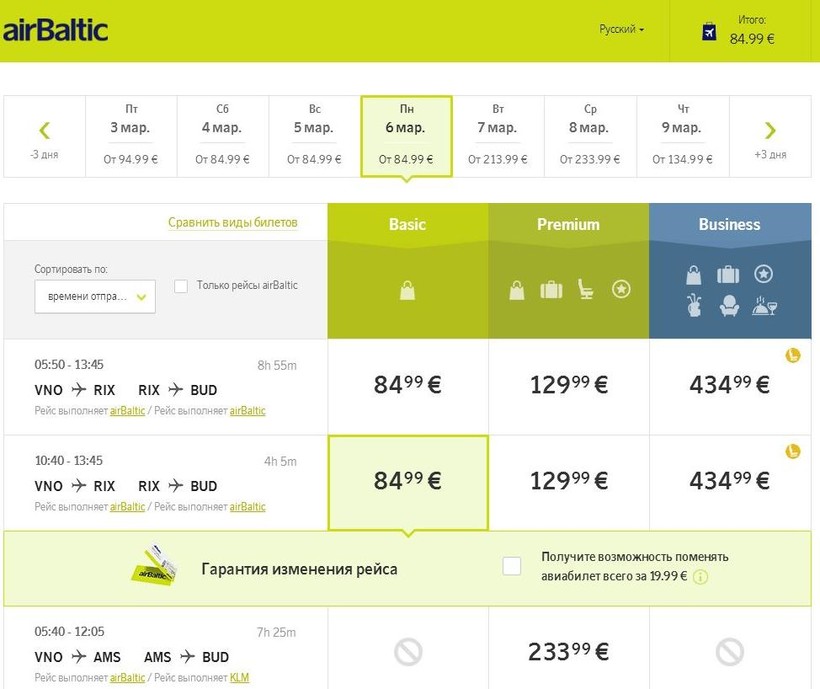Click the airBaltic logo
The height and width of the screenshot is (689, 820).
[x=55, y=30]
